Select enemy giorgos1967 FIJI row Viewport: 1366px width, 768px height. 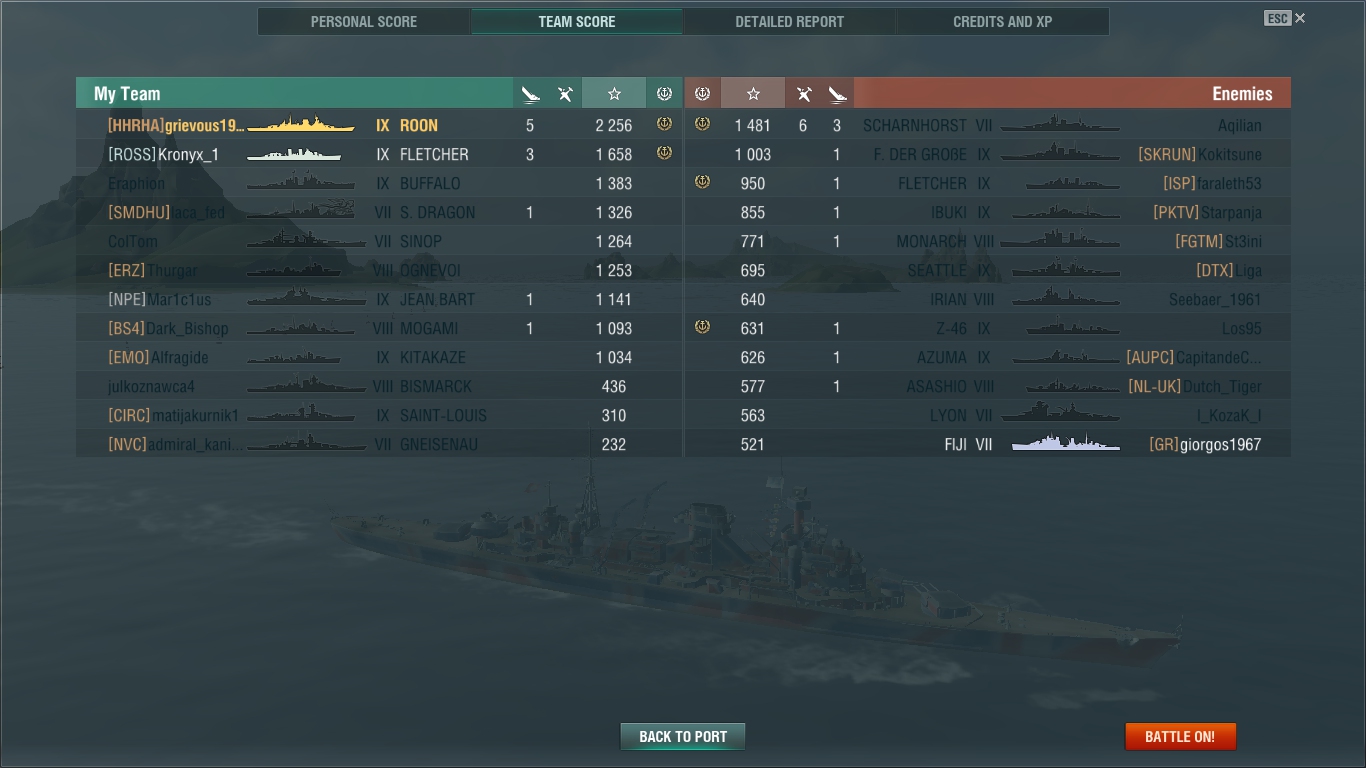tap(988, 444)
